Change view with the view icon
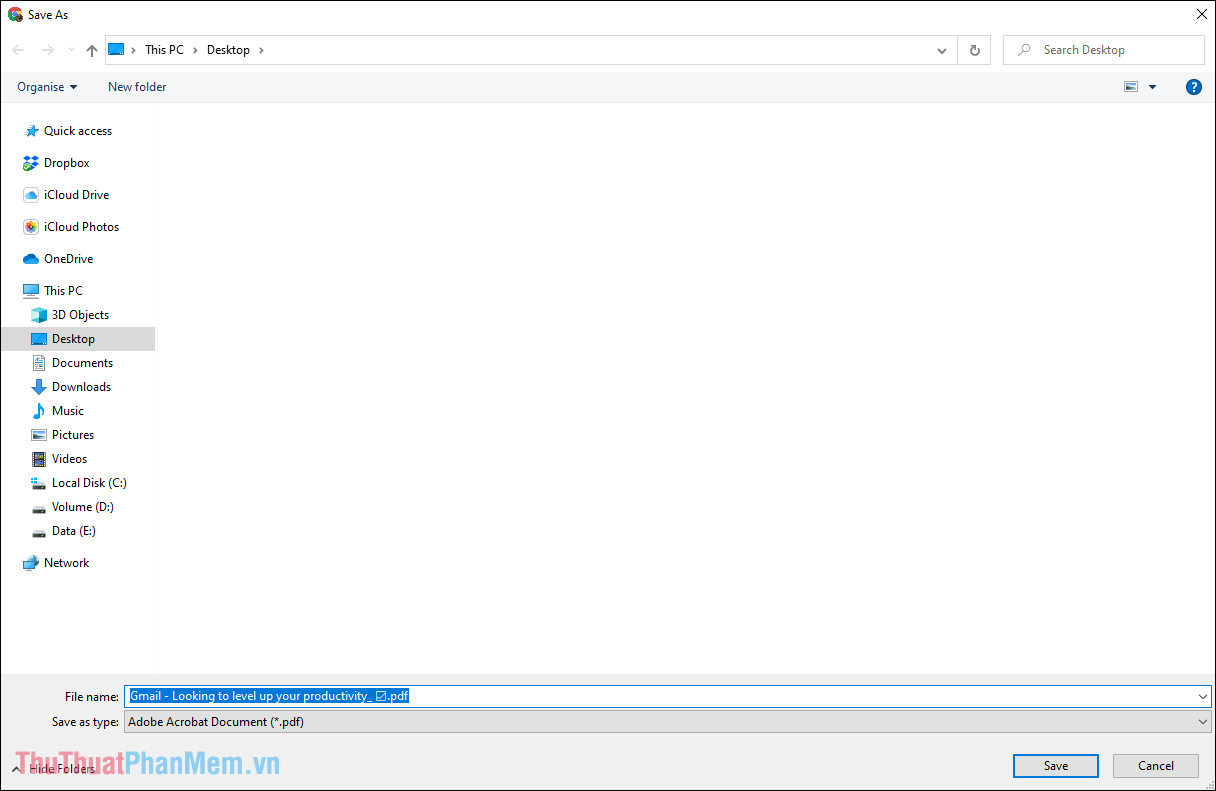 (1131, 87)
